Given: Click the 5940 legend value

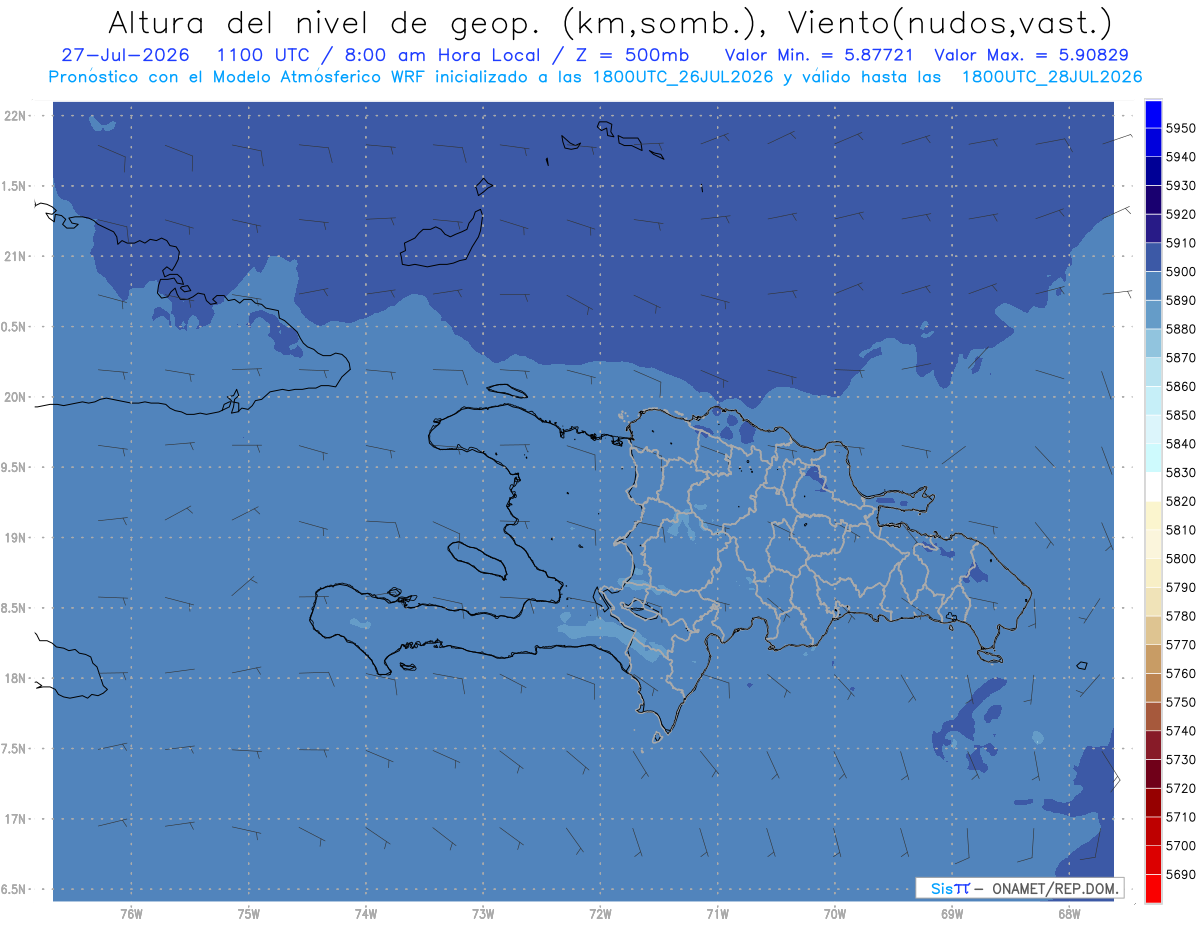Looking at the screenshot, I should [1180, 157].
